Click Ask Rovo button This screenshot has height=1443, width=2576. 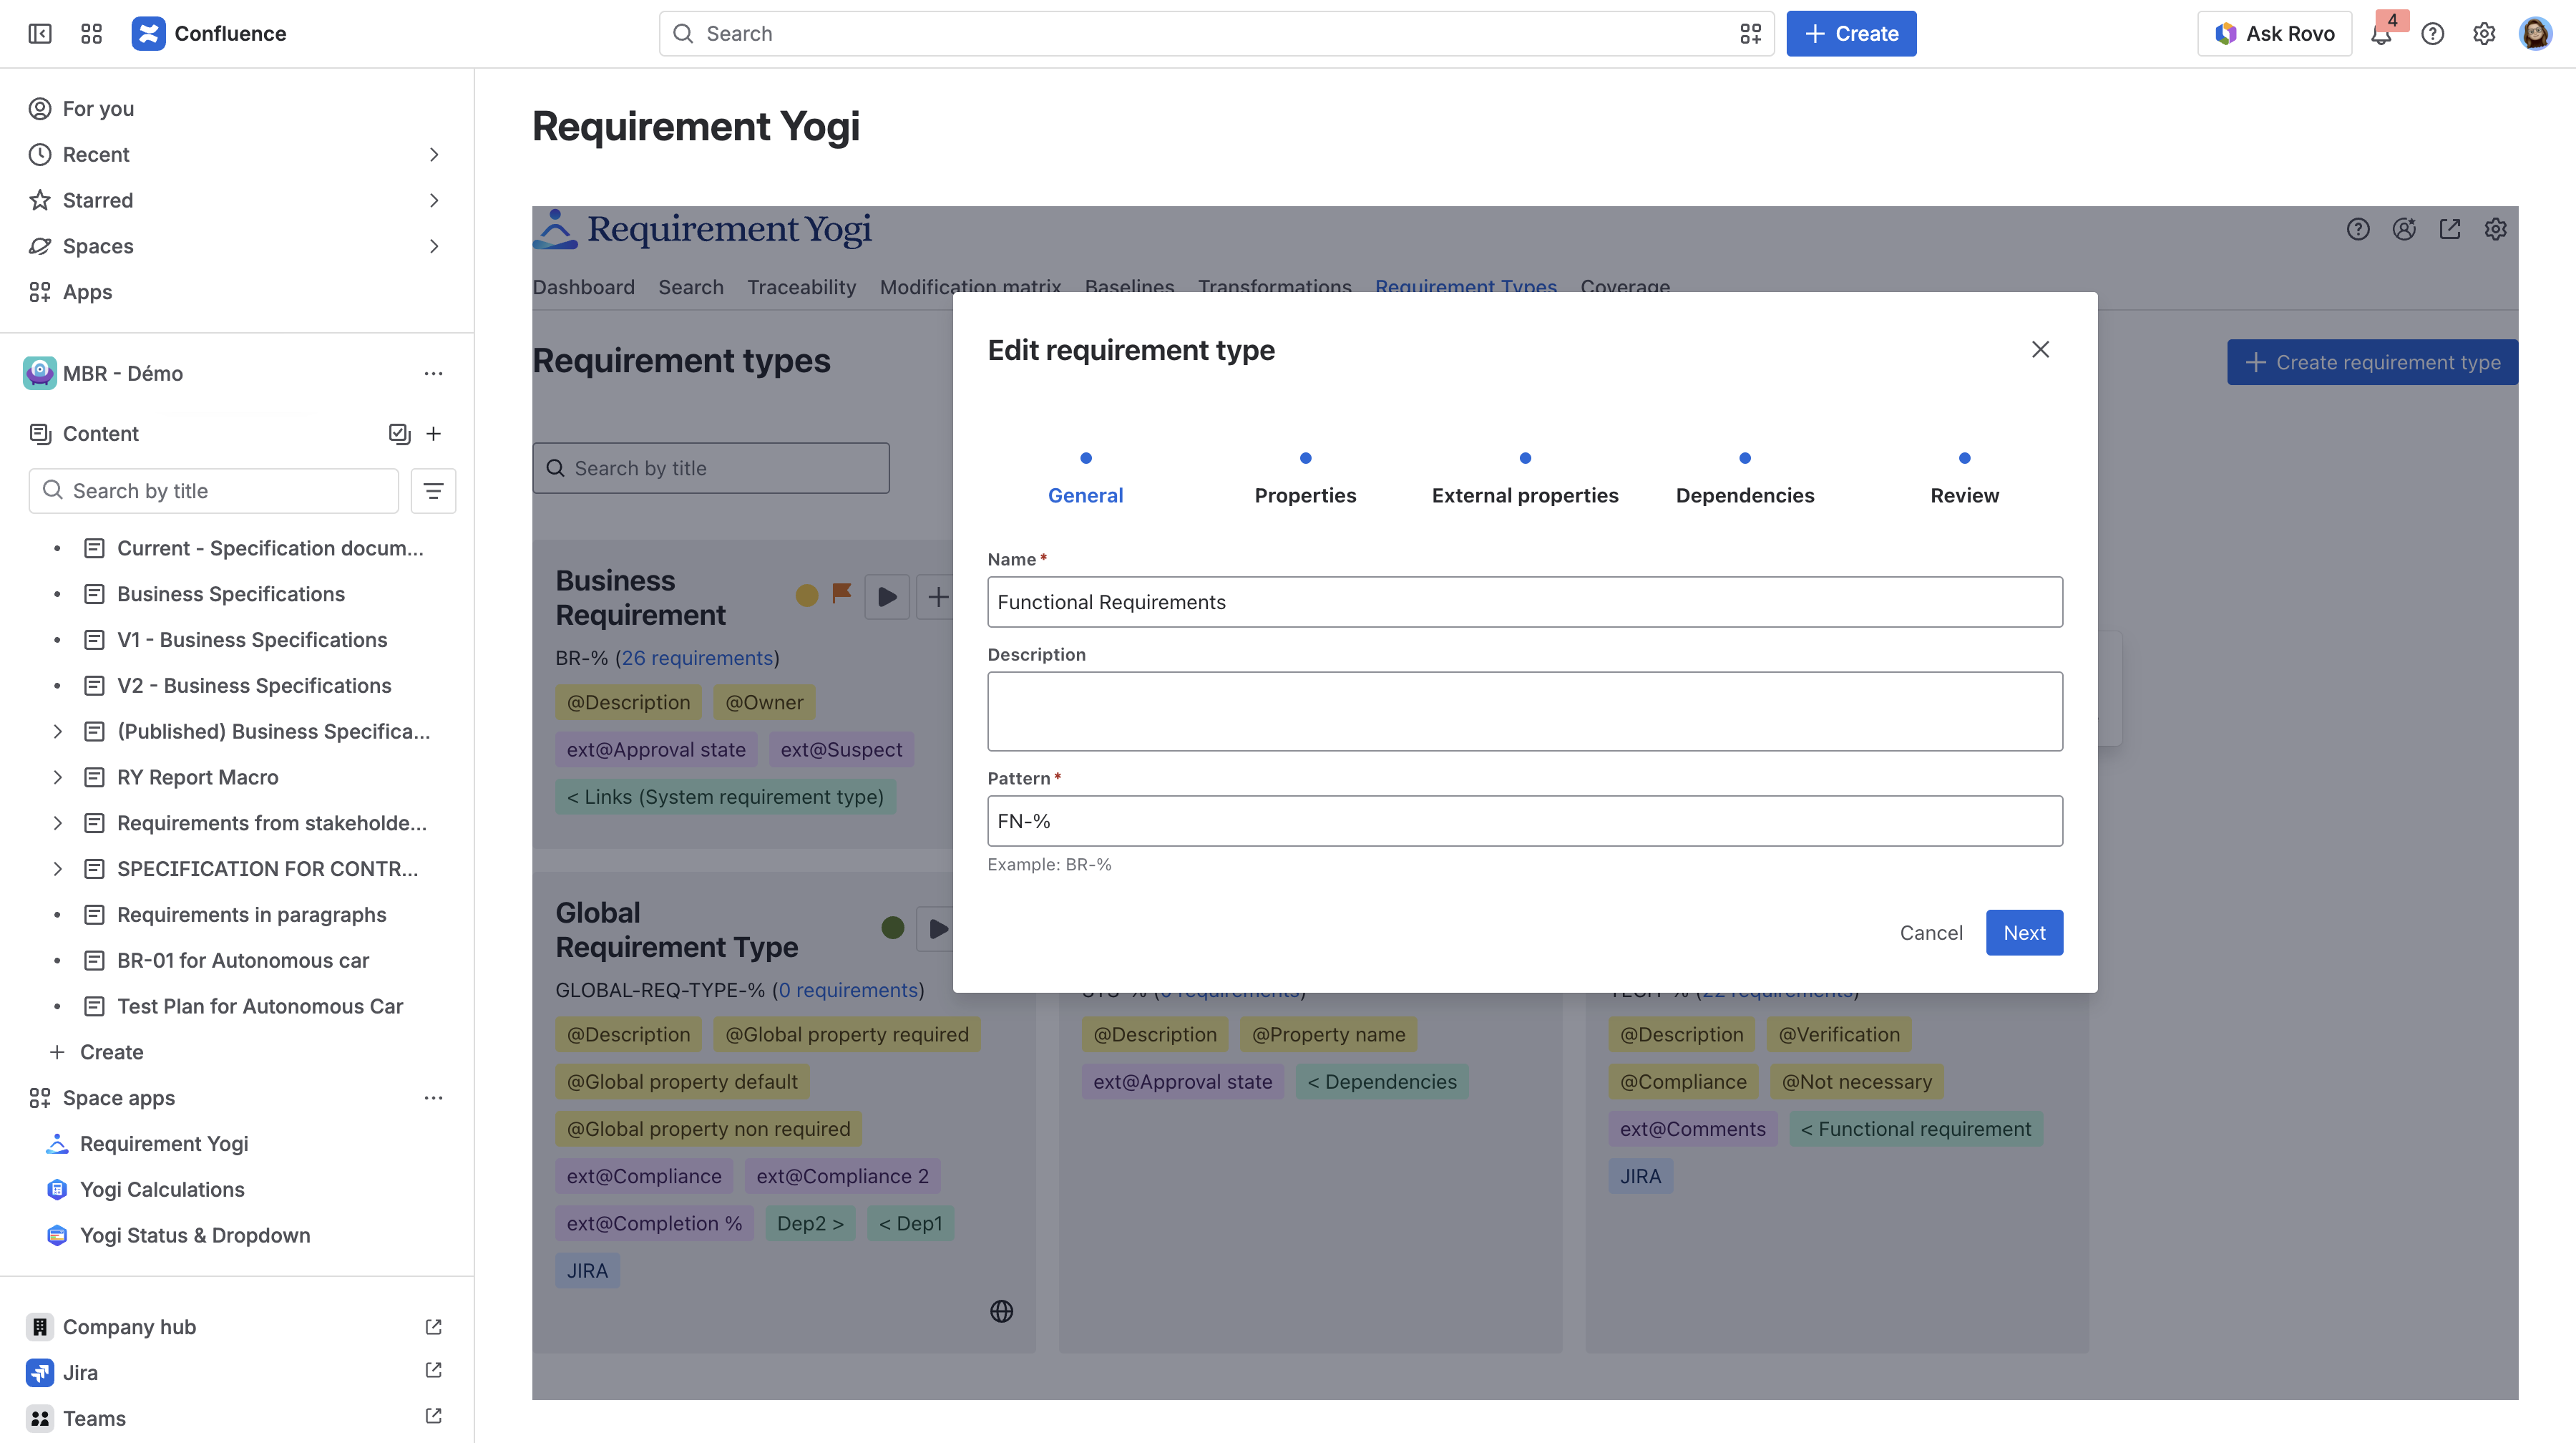click(x=2274, y=34)
